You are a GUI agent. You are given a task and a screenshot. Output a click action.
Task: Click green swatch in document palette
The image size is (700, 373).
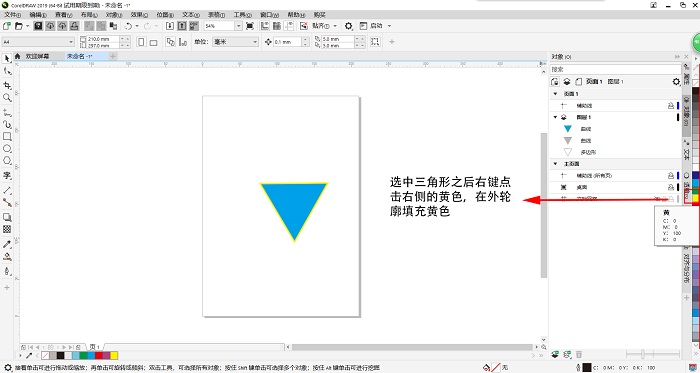click(x=83, y=356)
